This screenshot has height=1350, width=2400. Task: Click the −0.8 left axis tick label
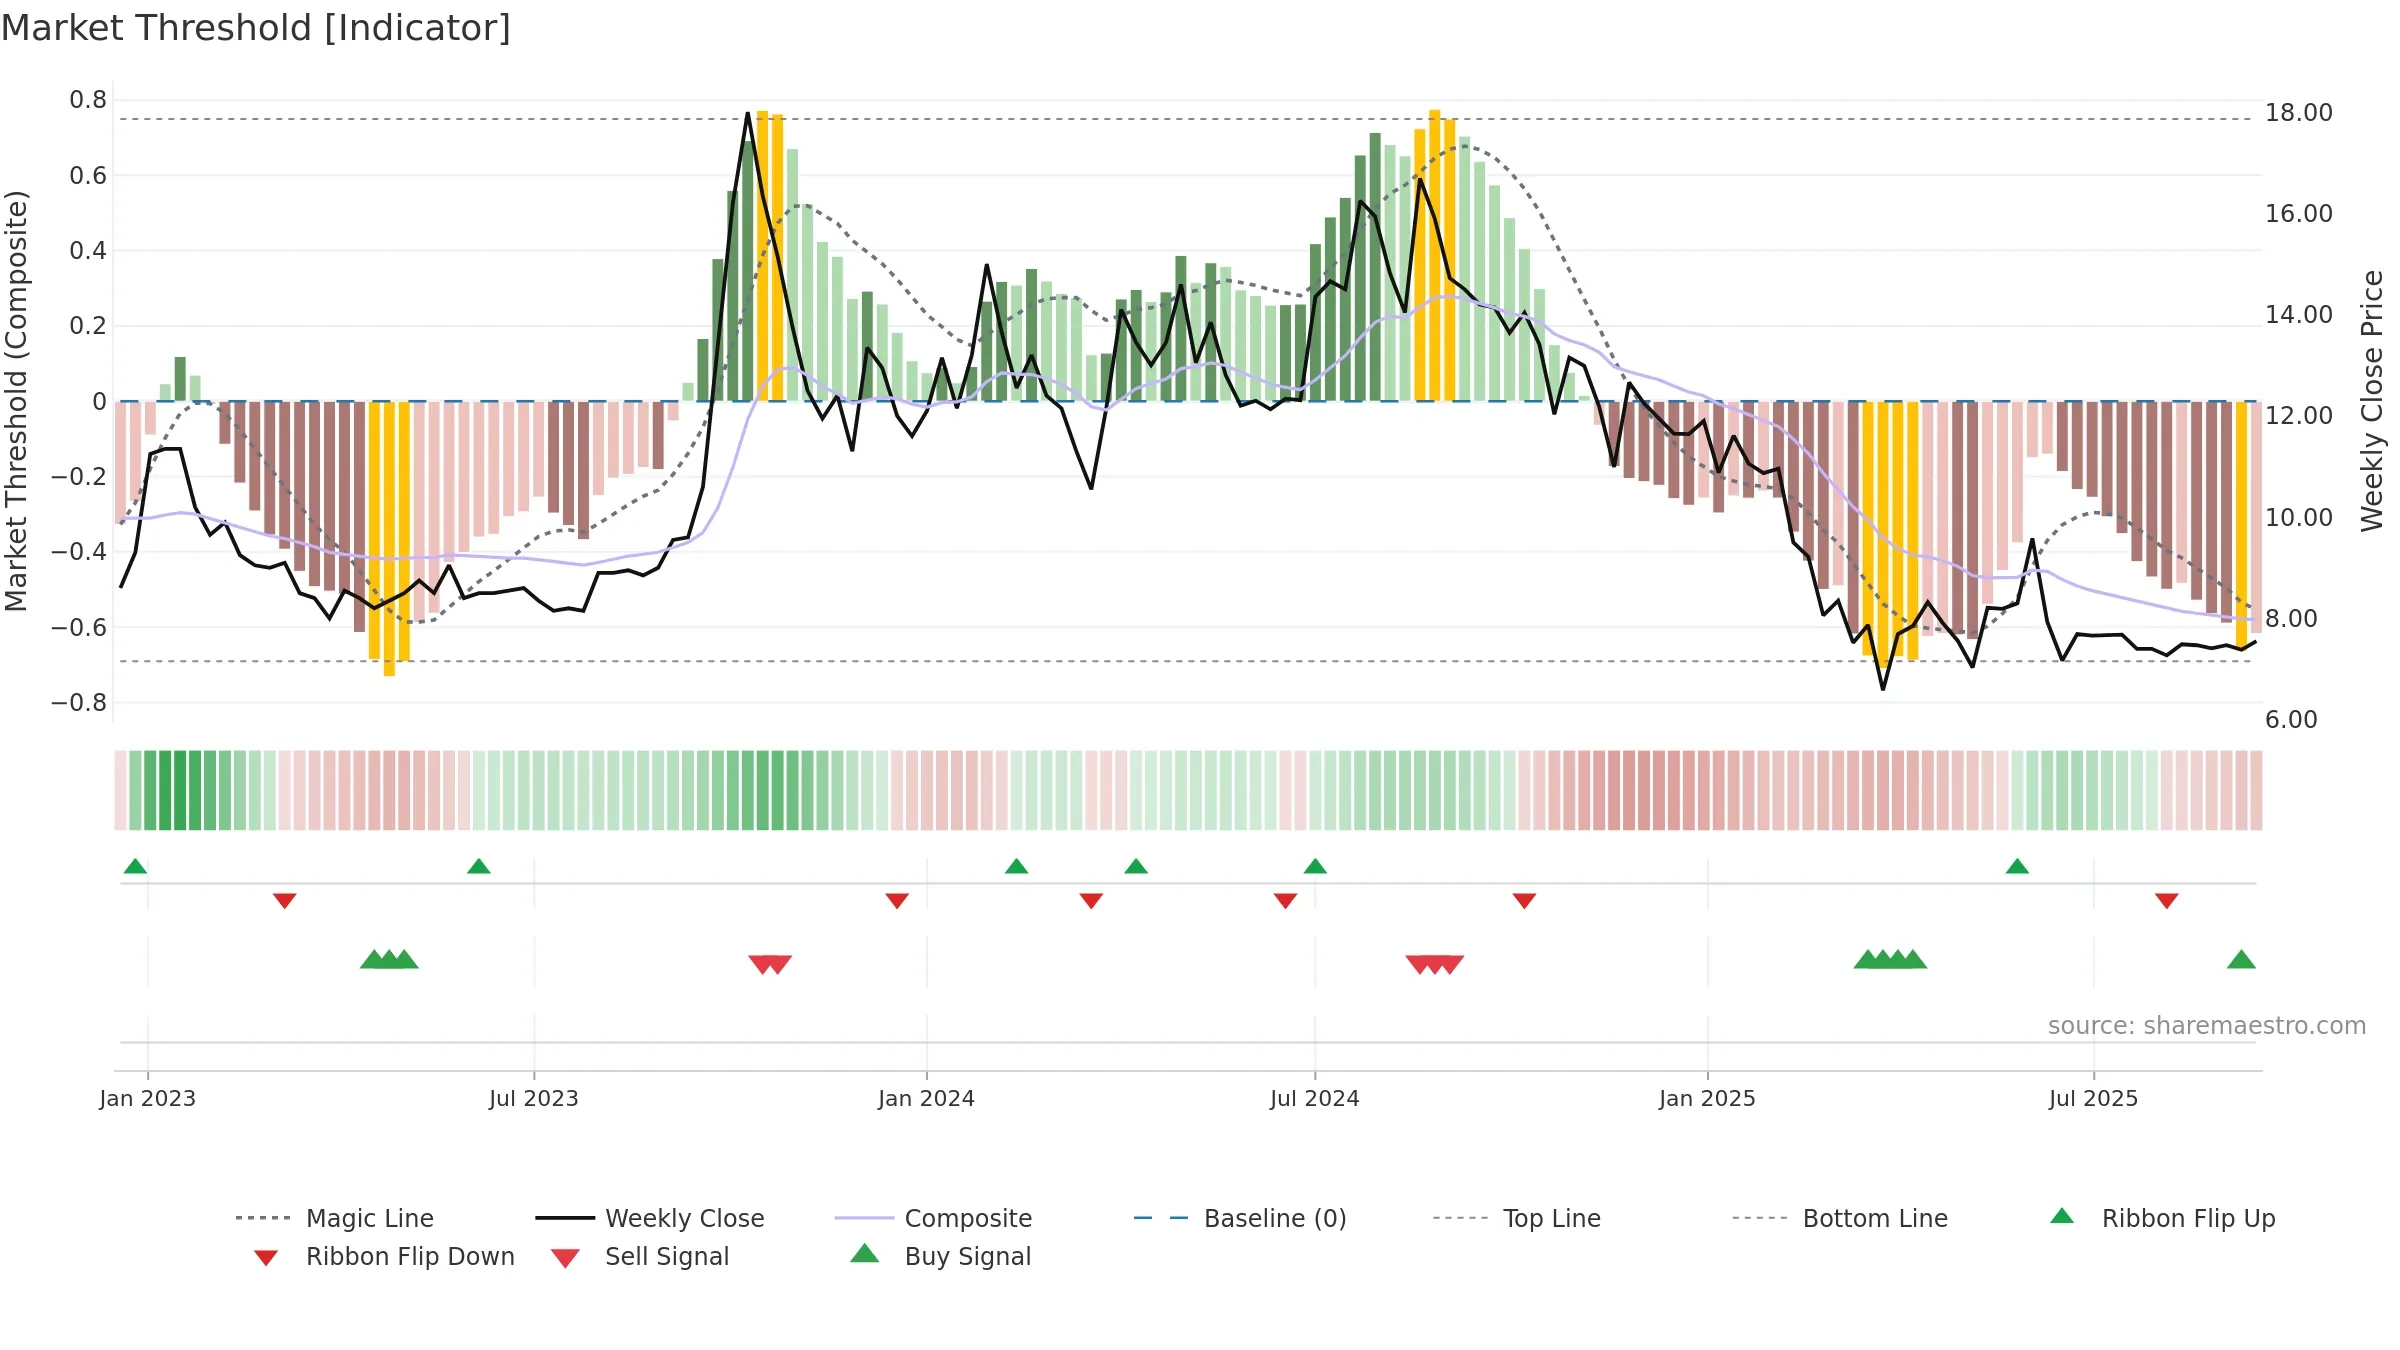tap(79, 703)
